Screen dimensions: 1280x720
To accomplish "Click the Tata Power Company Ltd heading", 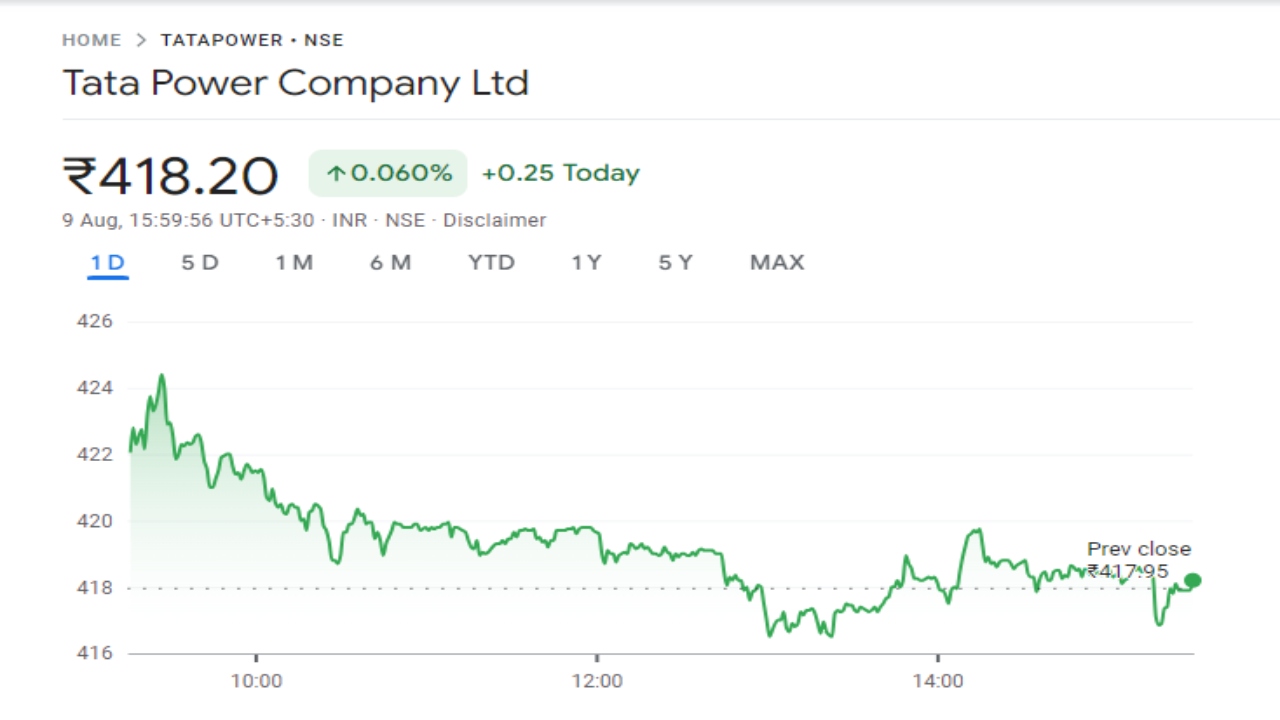I will click(x=295, y=83).
